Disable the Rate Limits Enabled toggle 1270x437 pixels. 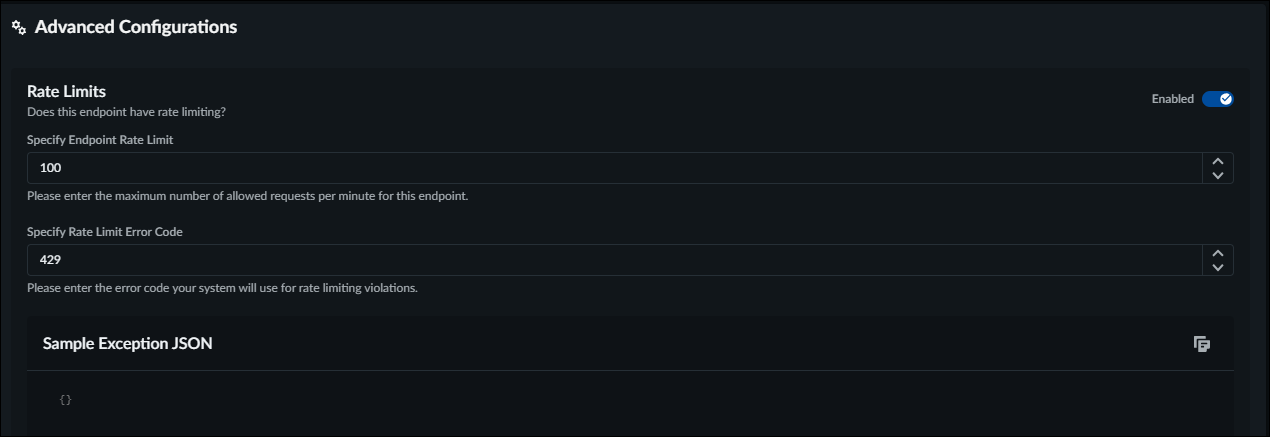1217,99
